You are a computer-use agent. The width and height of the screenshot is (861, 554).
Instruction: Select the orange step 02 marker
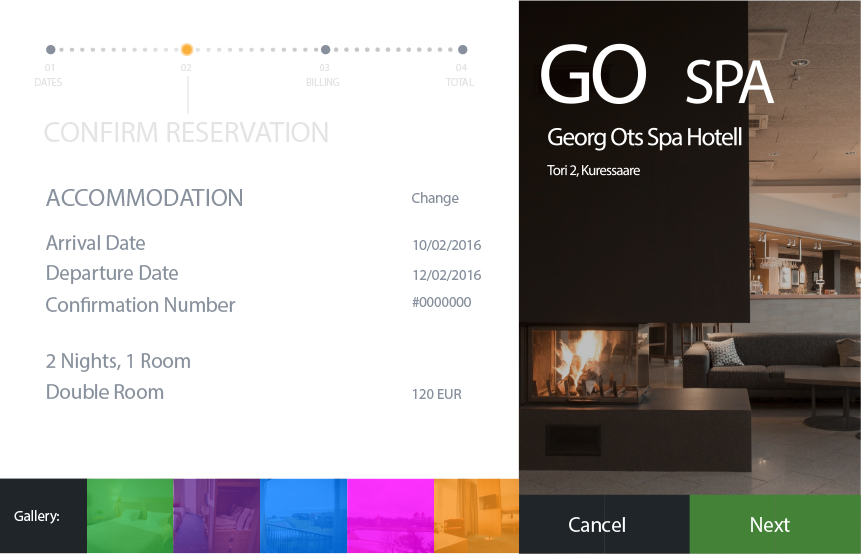coord(187,49)
